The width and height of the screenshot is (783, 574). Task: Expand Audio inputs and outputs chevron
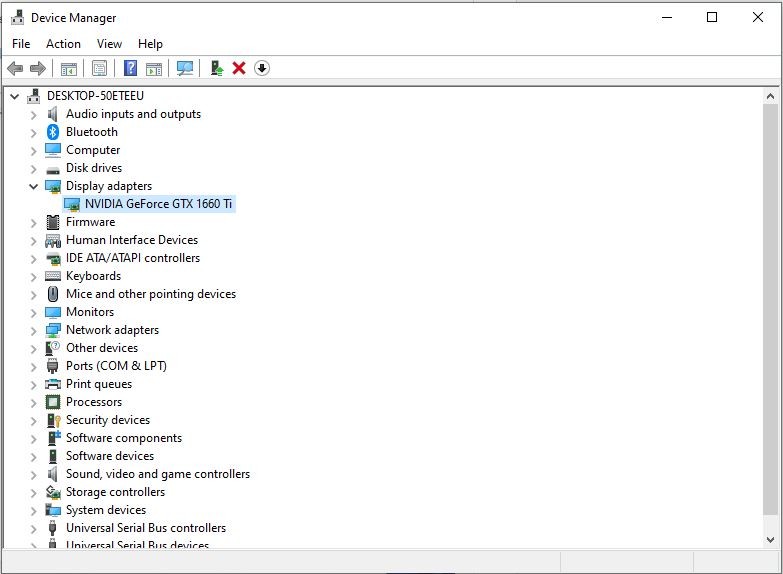[x=33, y=115]
